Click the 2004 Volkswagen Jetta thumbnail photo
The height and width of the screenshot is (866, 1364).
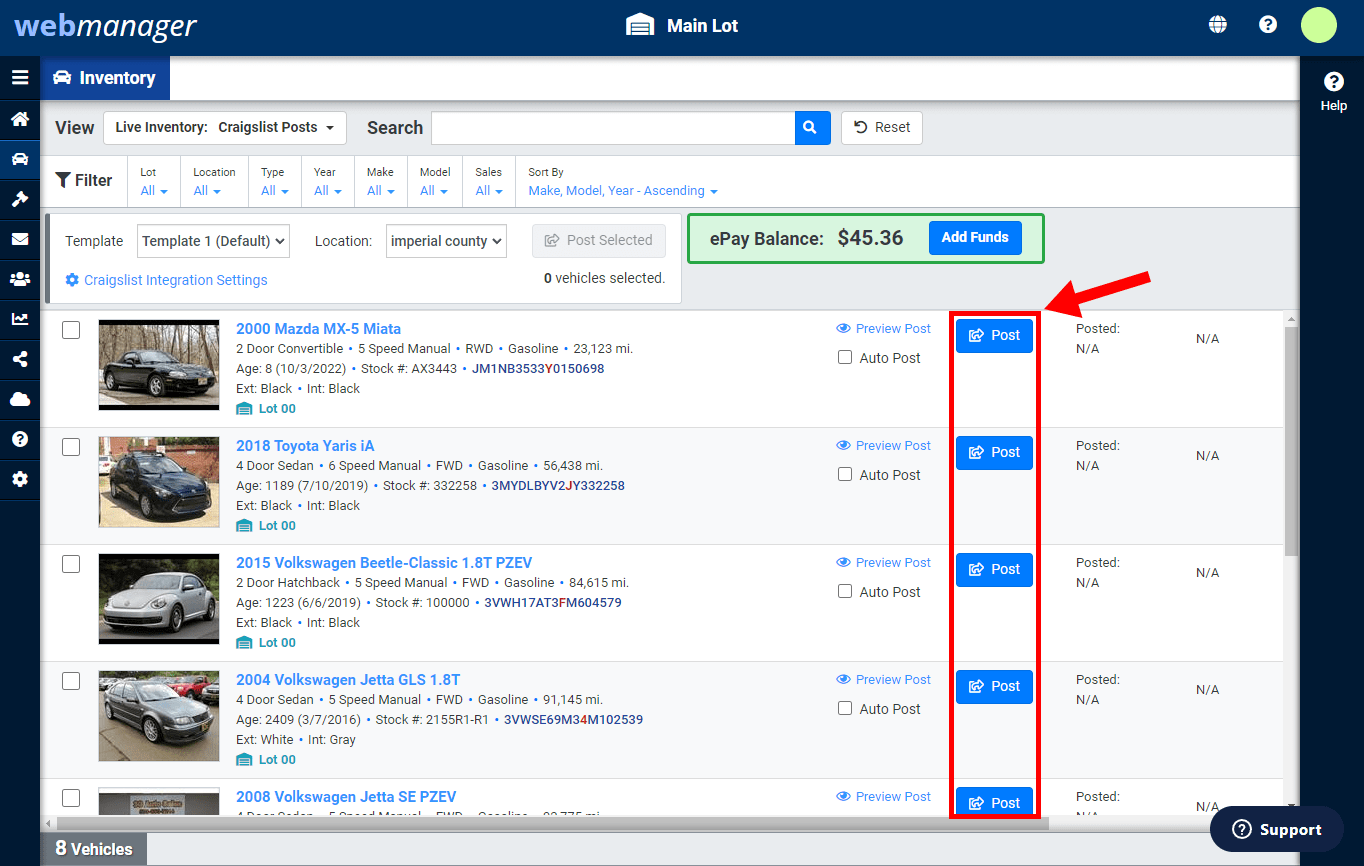158,716
